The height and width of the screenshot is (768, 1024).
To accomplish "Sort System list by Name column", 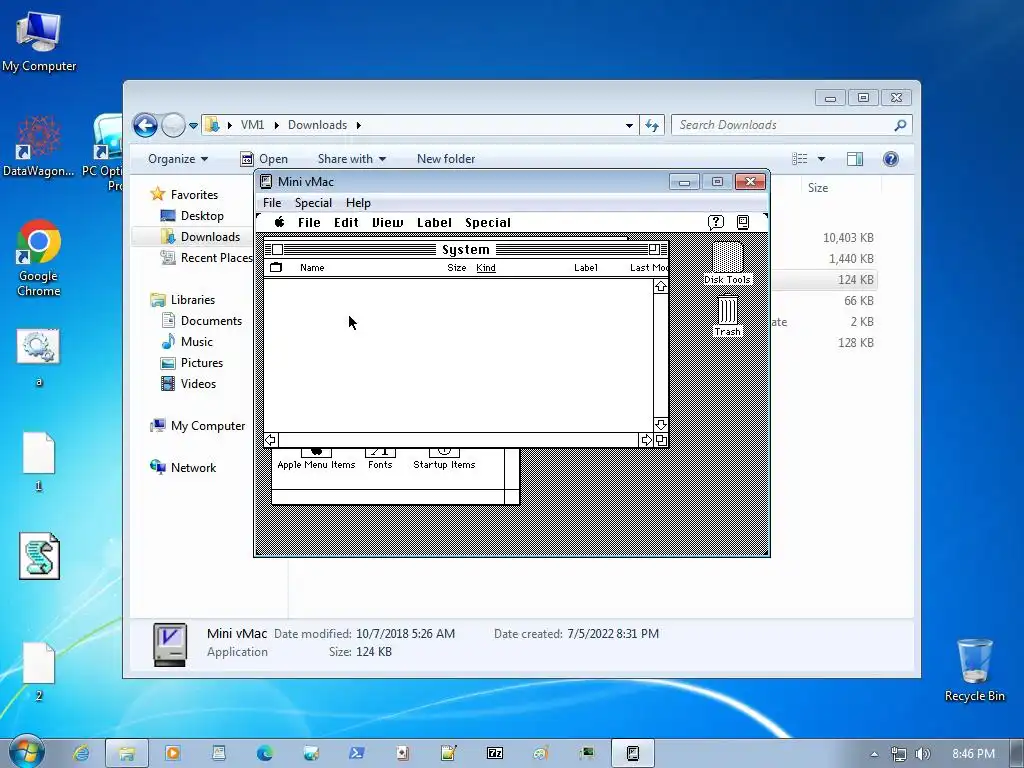I will tap(312, 267).
